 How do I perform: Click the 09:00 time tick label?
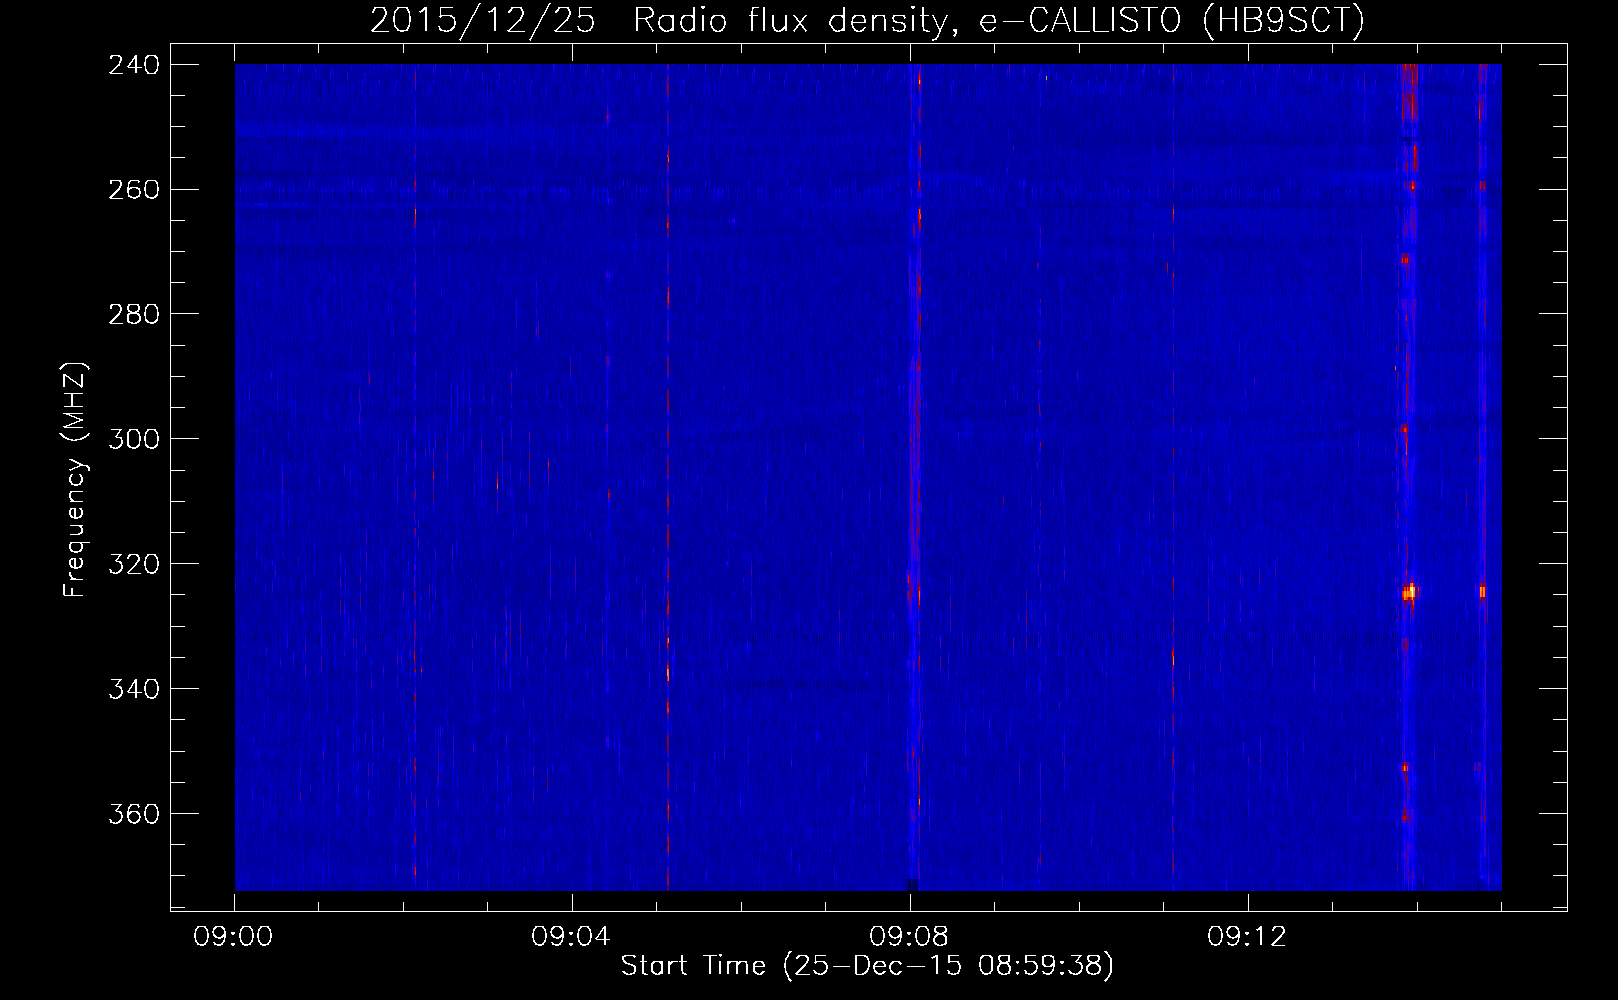234,937
